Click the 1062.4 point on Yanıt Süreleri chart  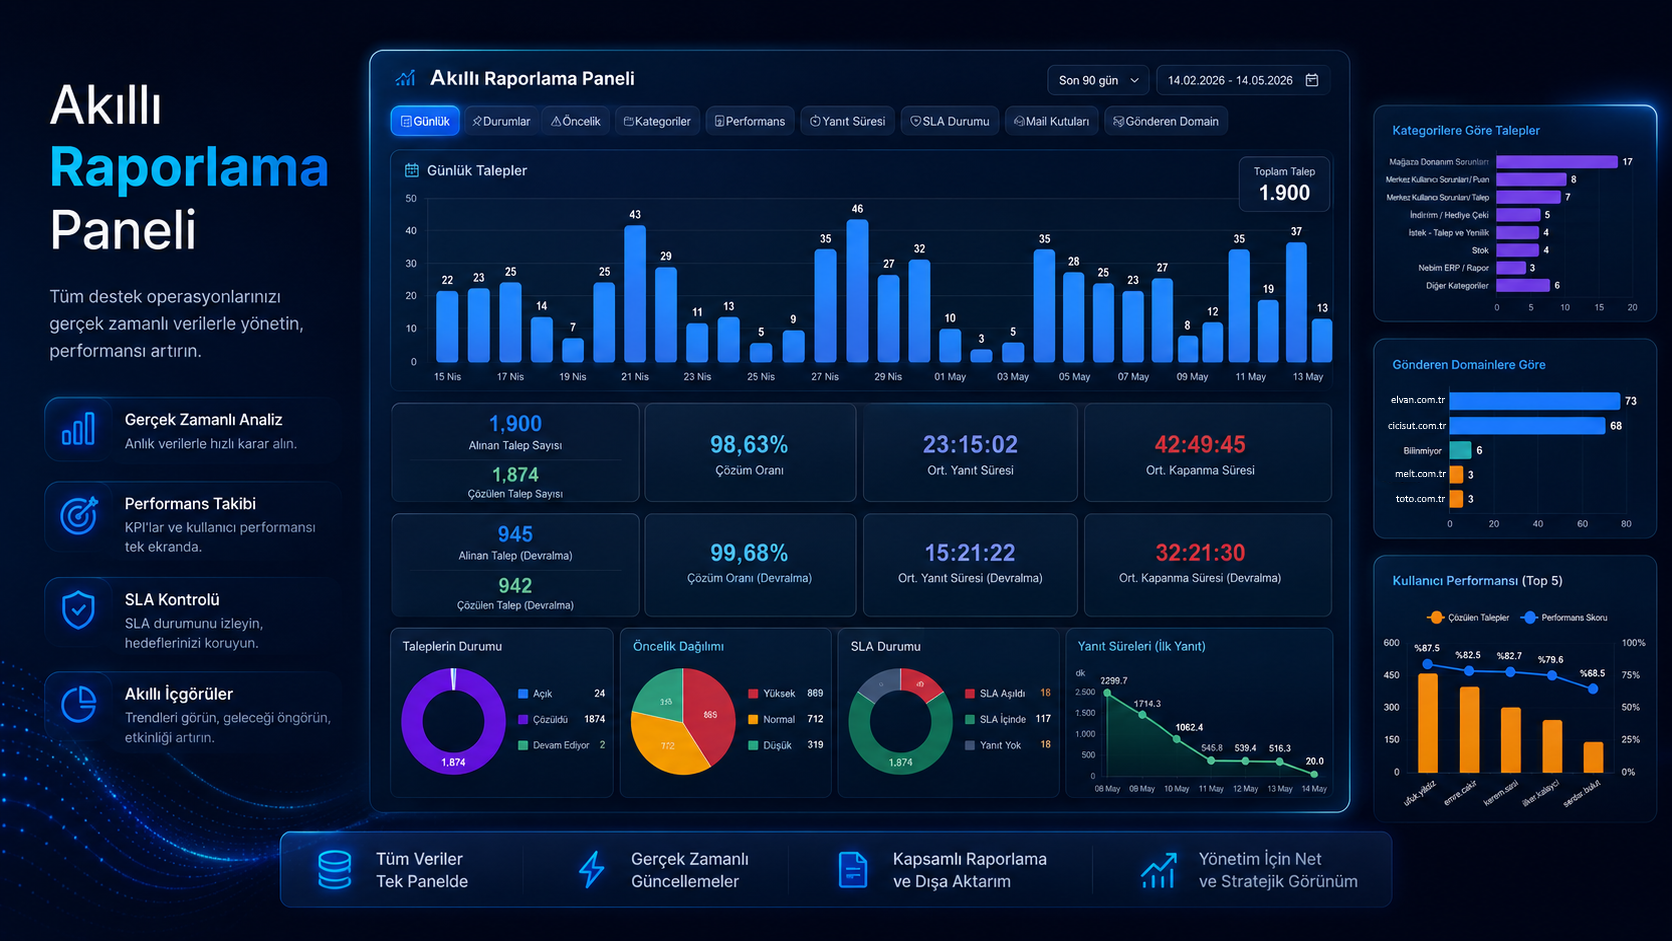(x=1177, y=739)
